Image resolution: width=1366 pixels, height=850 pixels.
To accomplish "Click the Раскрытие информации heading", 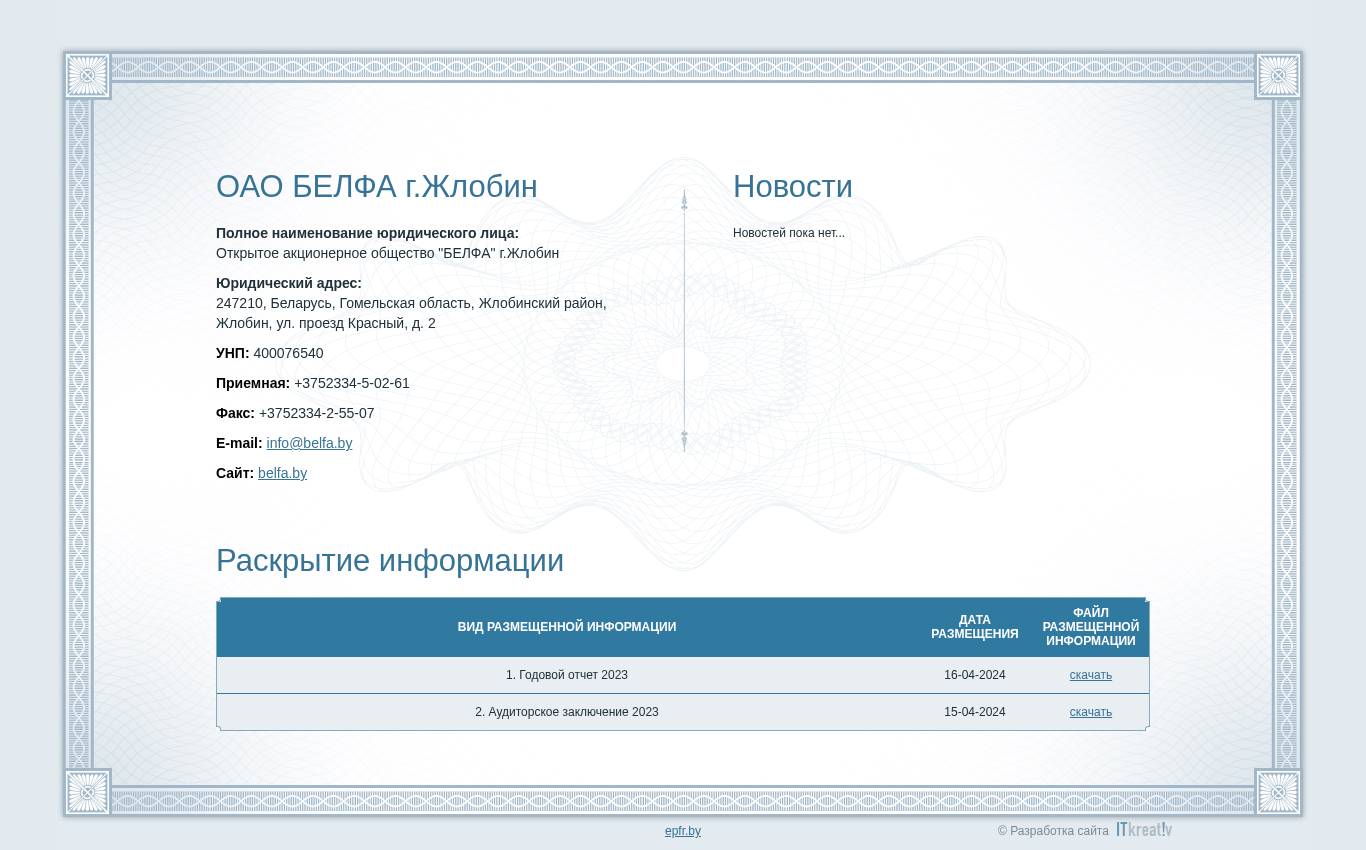I will [x=390, y=561].
